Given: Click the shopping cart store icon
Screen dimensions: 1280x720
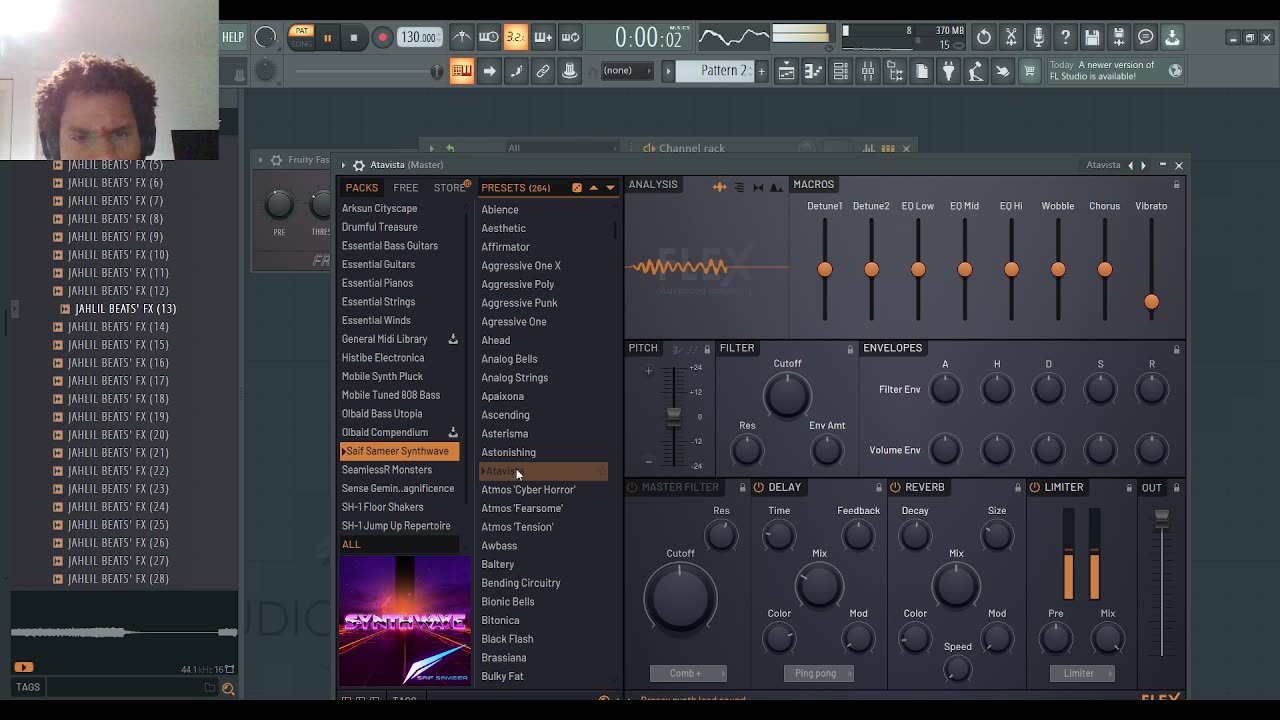Looking at the screenshot, I should coord(1029,71).
